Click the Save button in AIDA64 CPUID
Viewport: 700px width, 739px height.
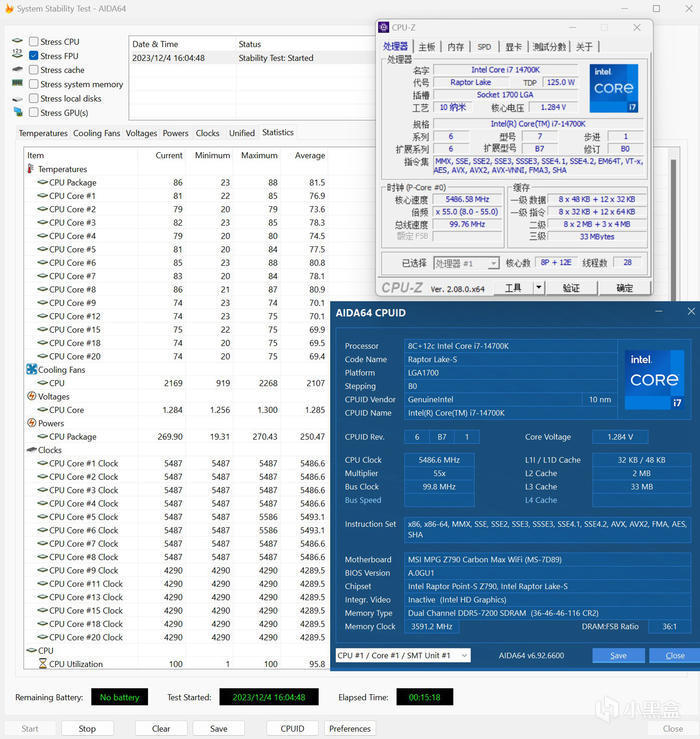pyautogui.click(x=617, y=655)
